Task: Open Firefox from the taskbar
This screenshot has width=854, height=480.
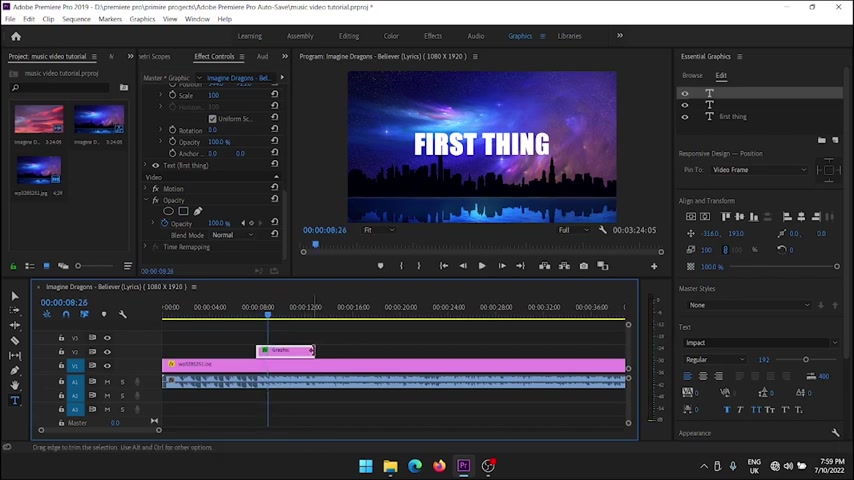Action: [439, 466]
